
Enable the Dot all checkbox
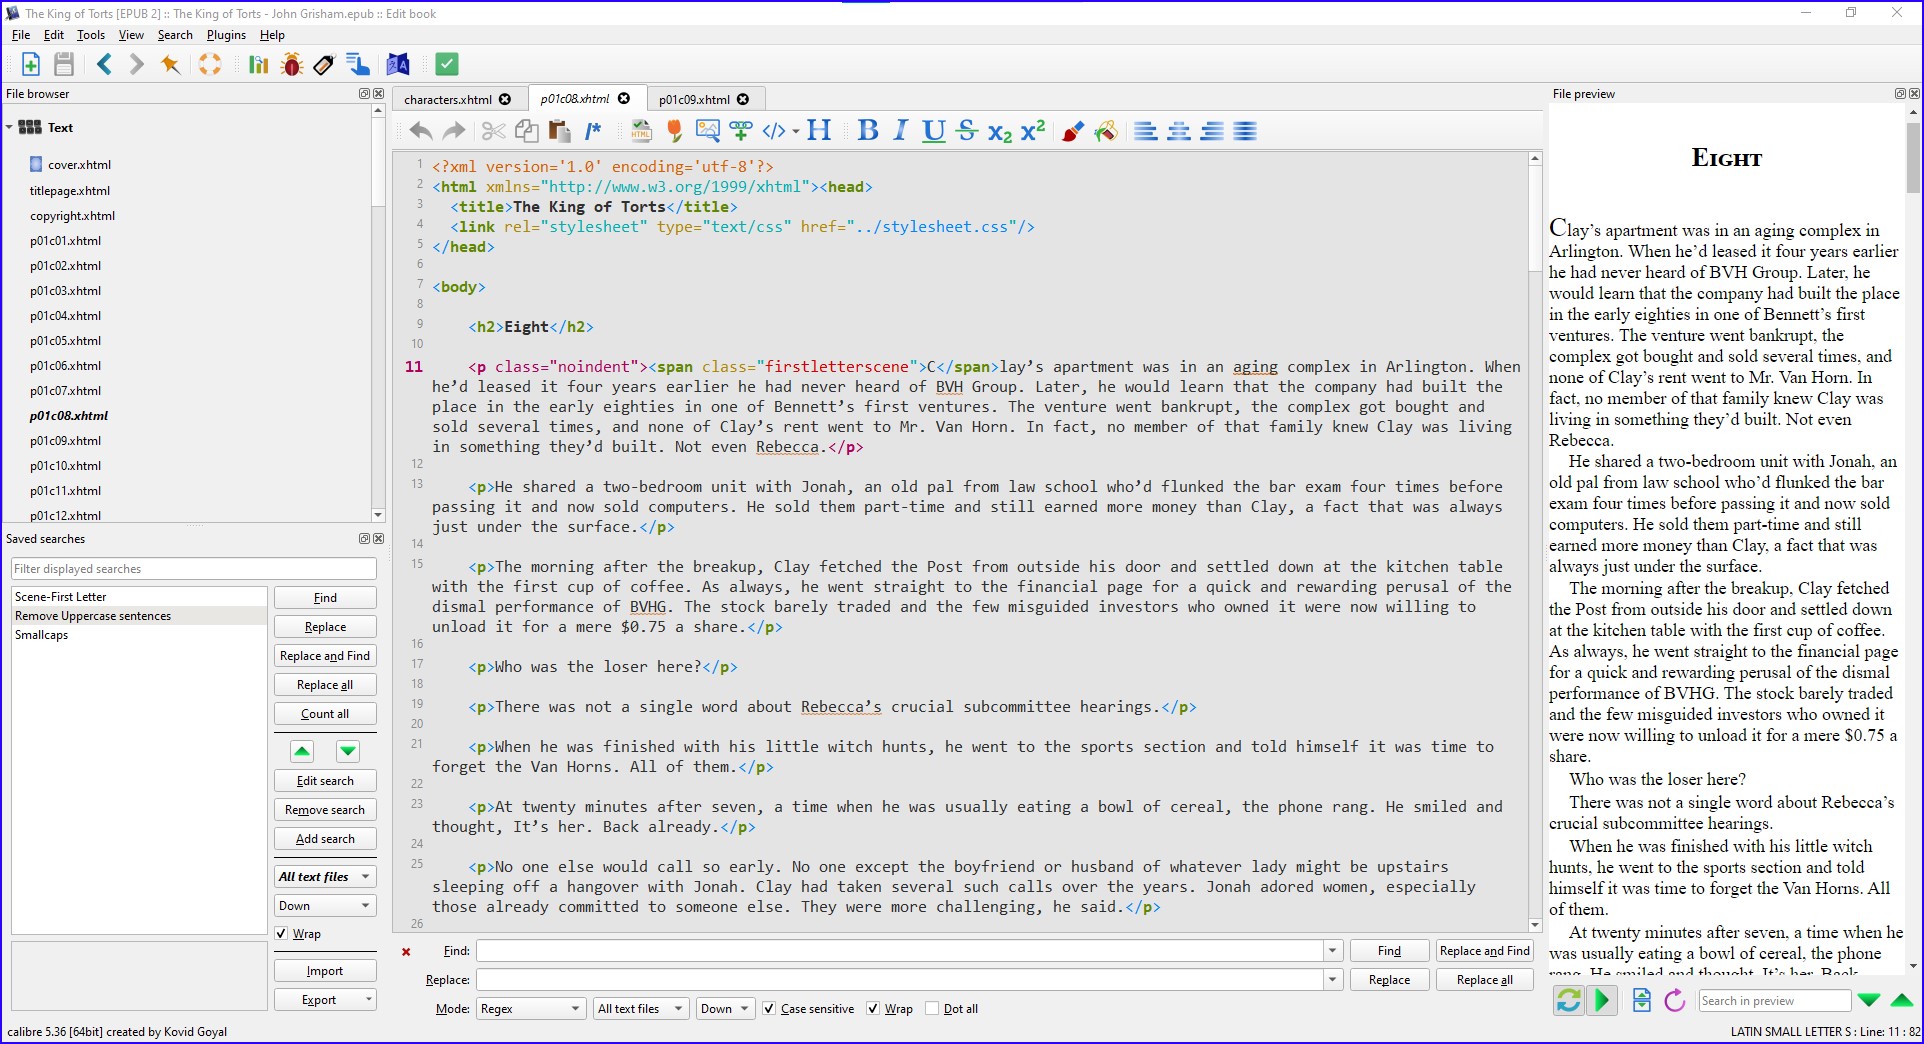(932, 1009)
